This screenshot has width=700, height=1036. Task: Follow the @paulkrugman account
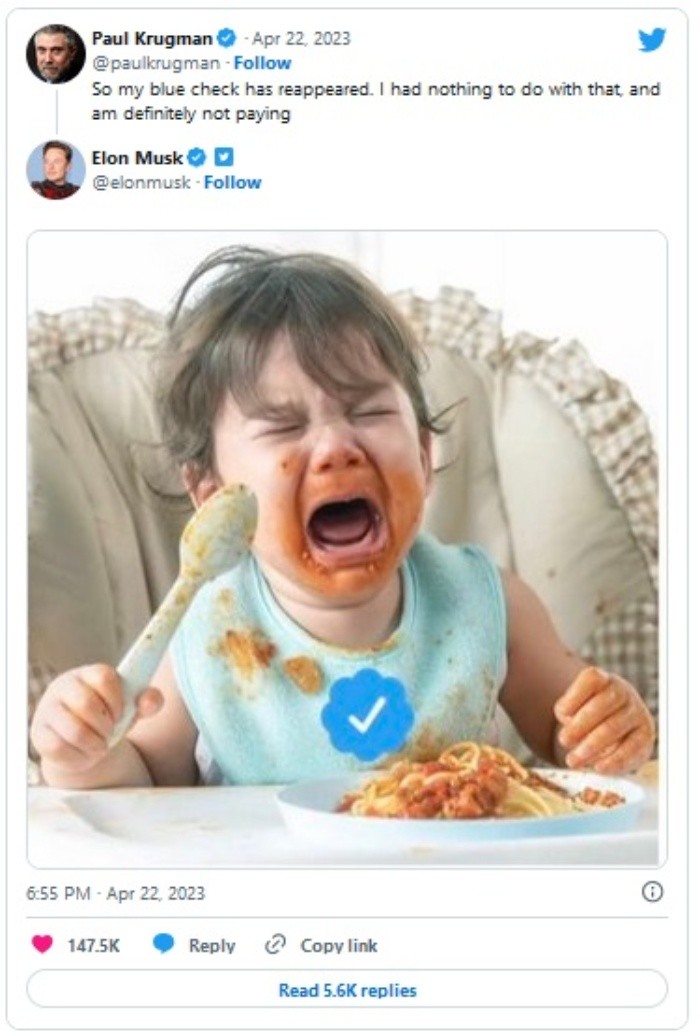pos(262,63)
